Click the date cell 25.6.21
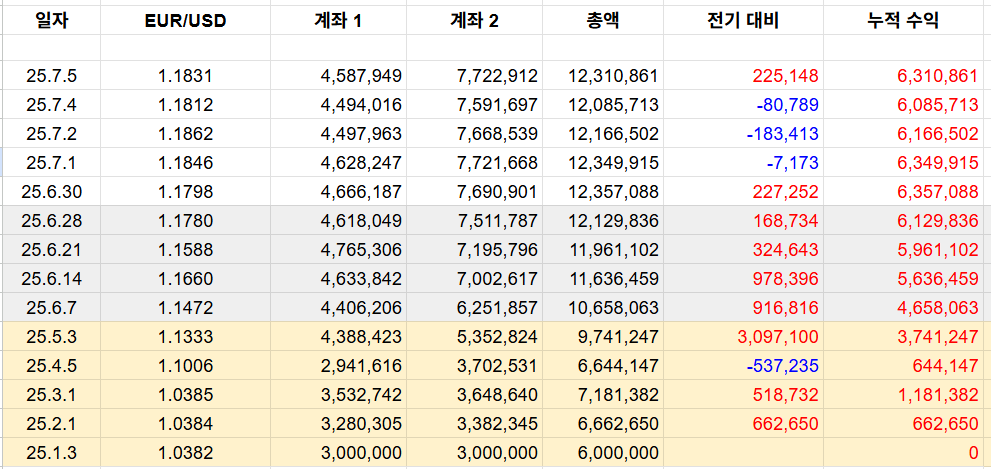This screenshot has height=469, width=991. (51, 250)
